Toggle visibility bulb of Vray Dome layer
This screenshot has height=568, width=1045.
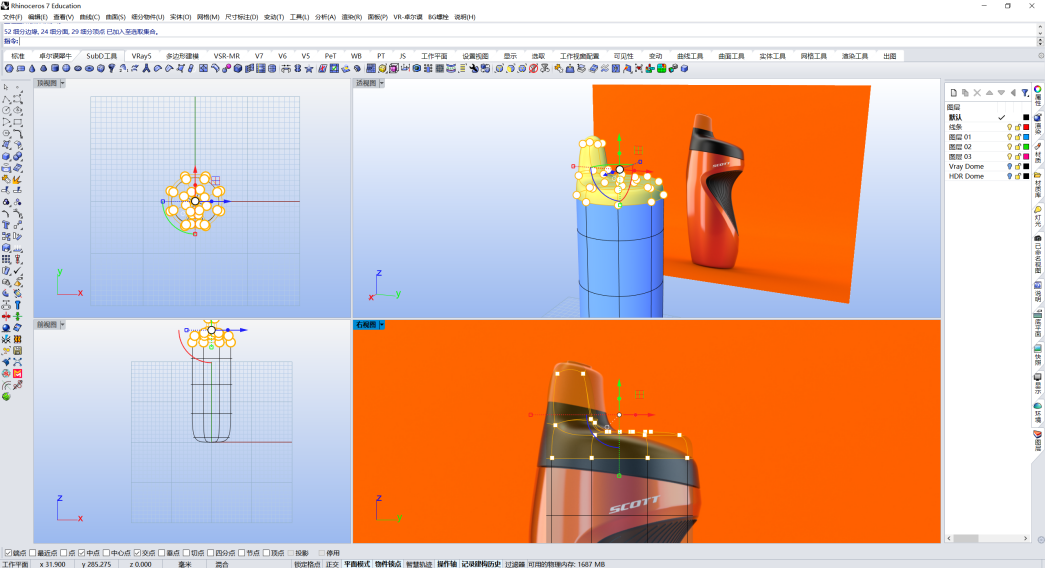(x=1009, y=167)
